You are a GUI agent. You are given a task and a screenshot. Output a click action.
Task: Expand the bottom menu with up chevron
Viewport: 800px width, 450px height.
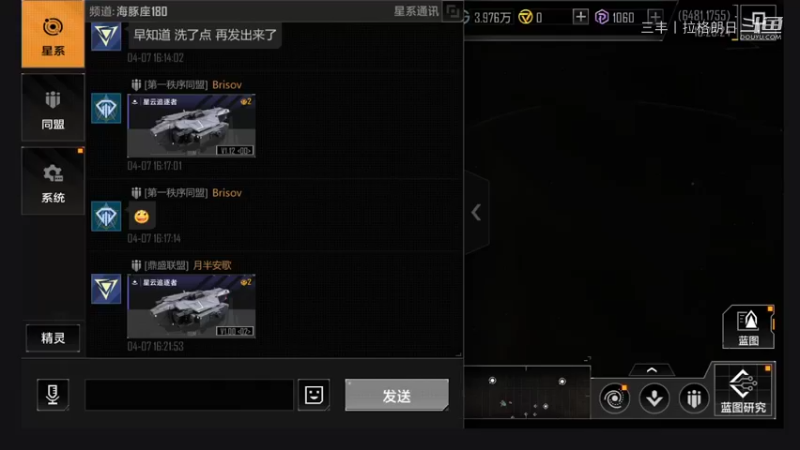[x=652, y=370]
